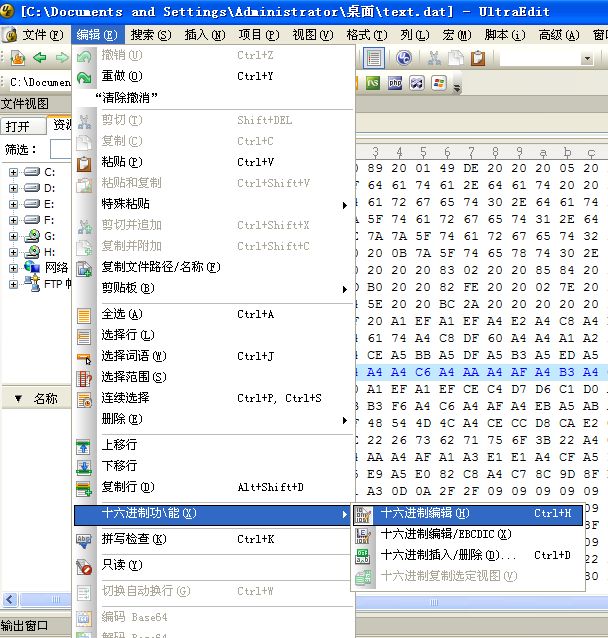Screen dimensions: 608x638
Task: Click the green forward arrow toolbar icon
Action: [x=62, y=58]
